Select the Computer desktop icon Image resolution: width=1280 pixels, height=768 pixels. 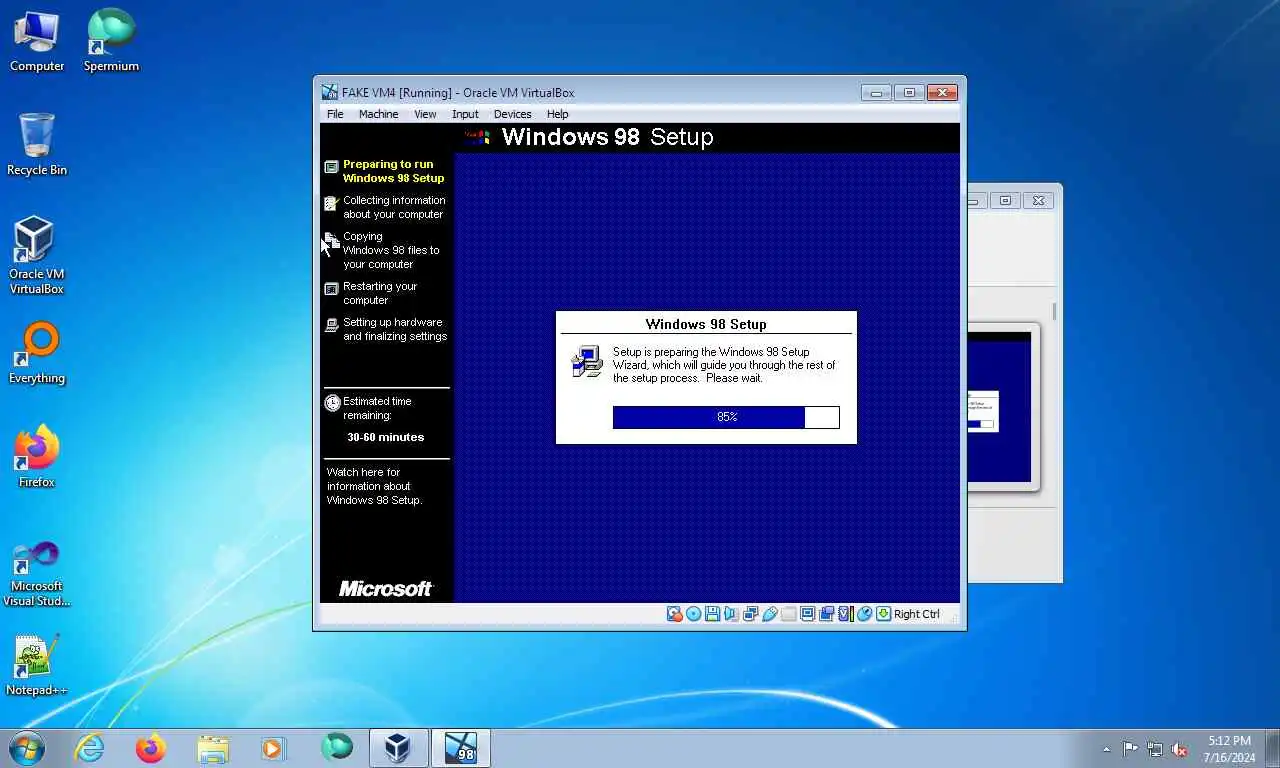point(37,42)
